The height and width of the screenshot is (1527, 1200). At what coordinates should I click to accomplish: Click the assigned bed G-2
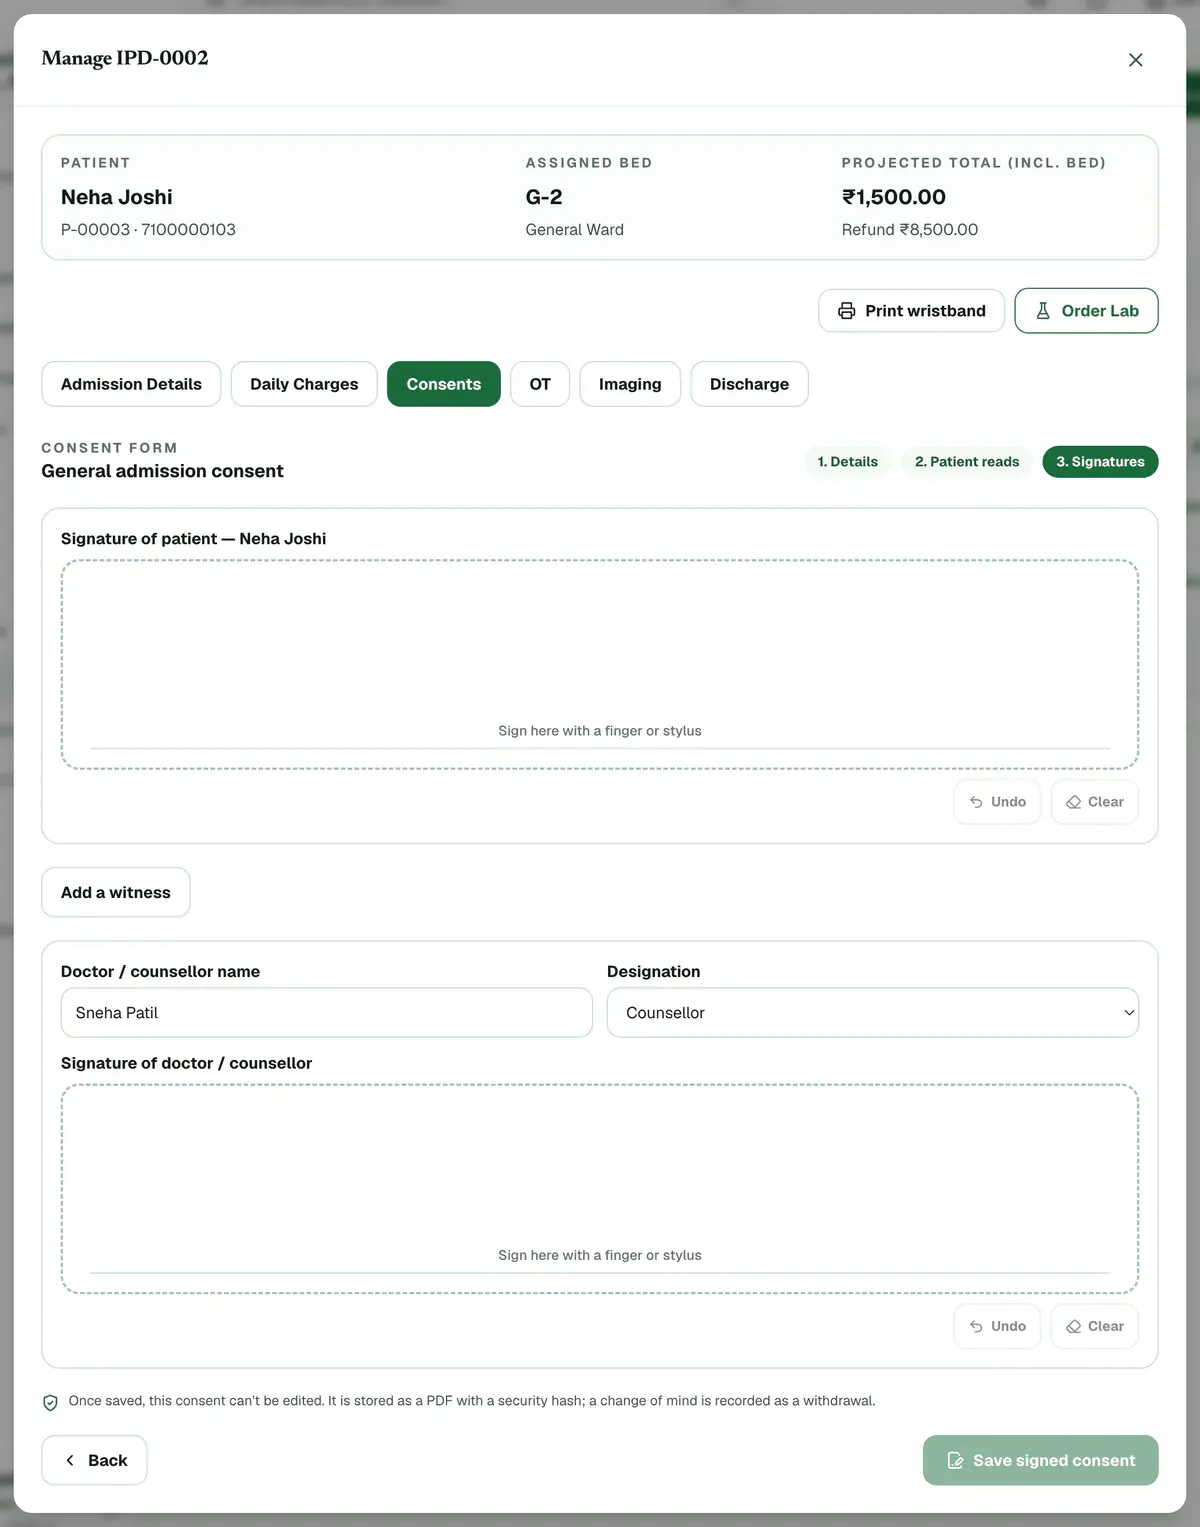[x=544, y=197]
